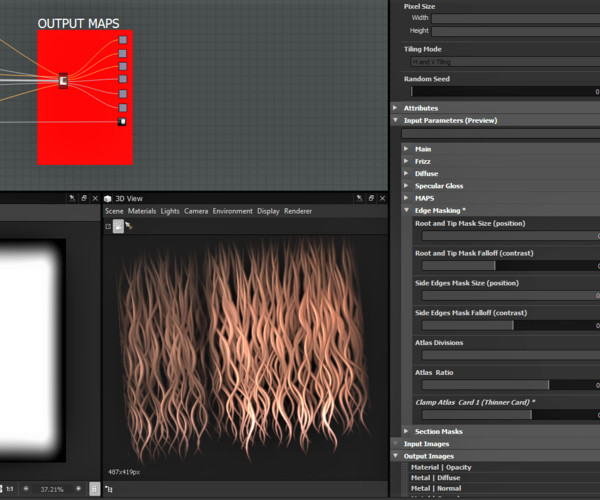This screenshot has width=600, height=500.
Task: Open the Scene menu in 3D View
Action: [114, 211]
